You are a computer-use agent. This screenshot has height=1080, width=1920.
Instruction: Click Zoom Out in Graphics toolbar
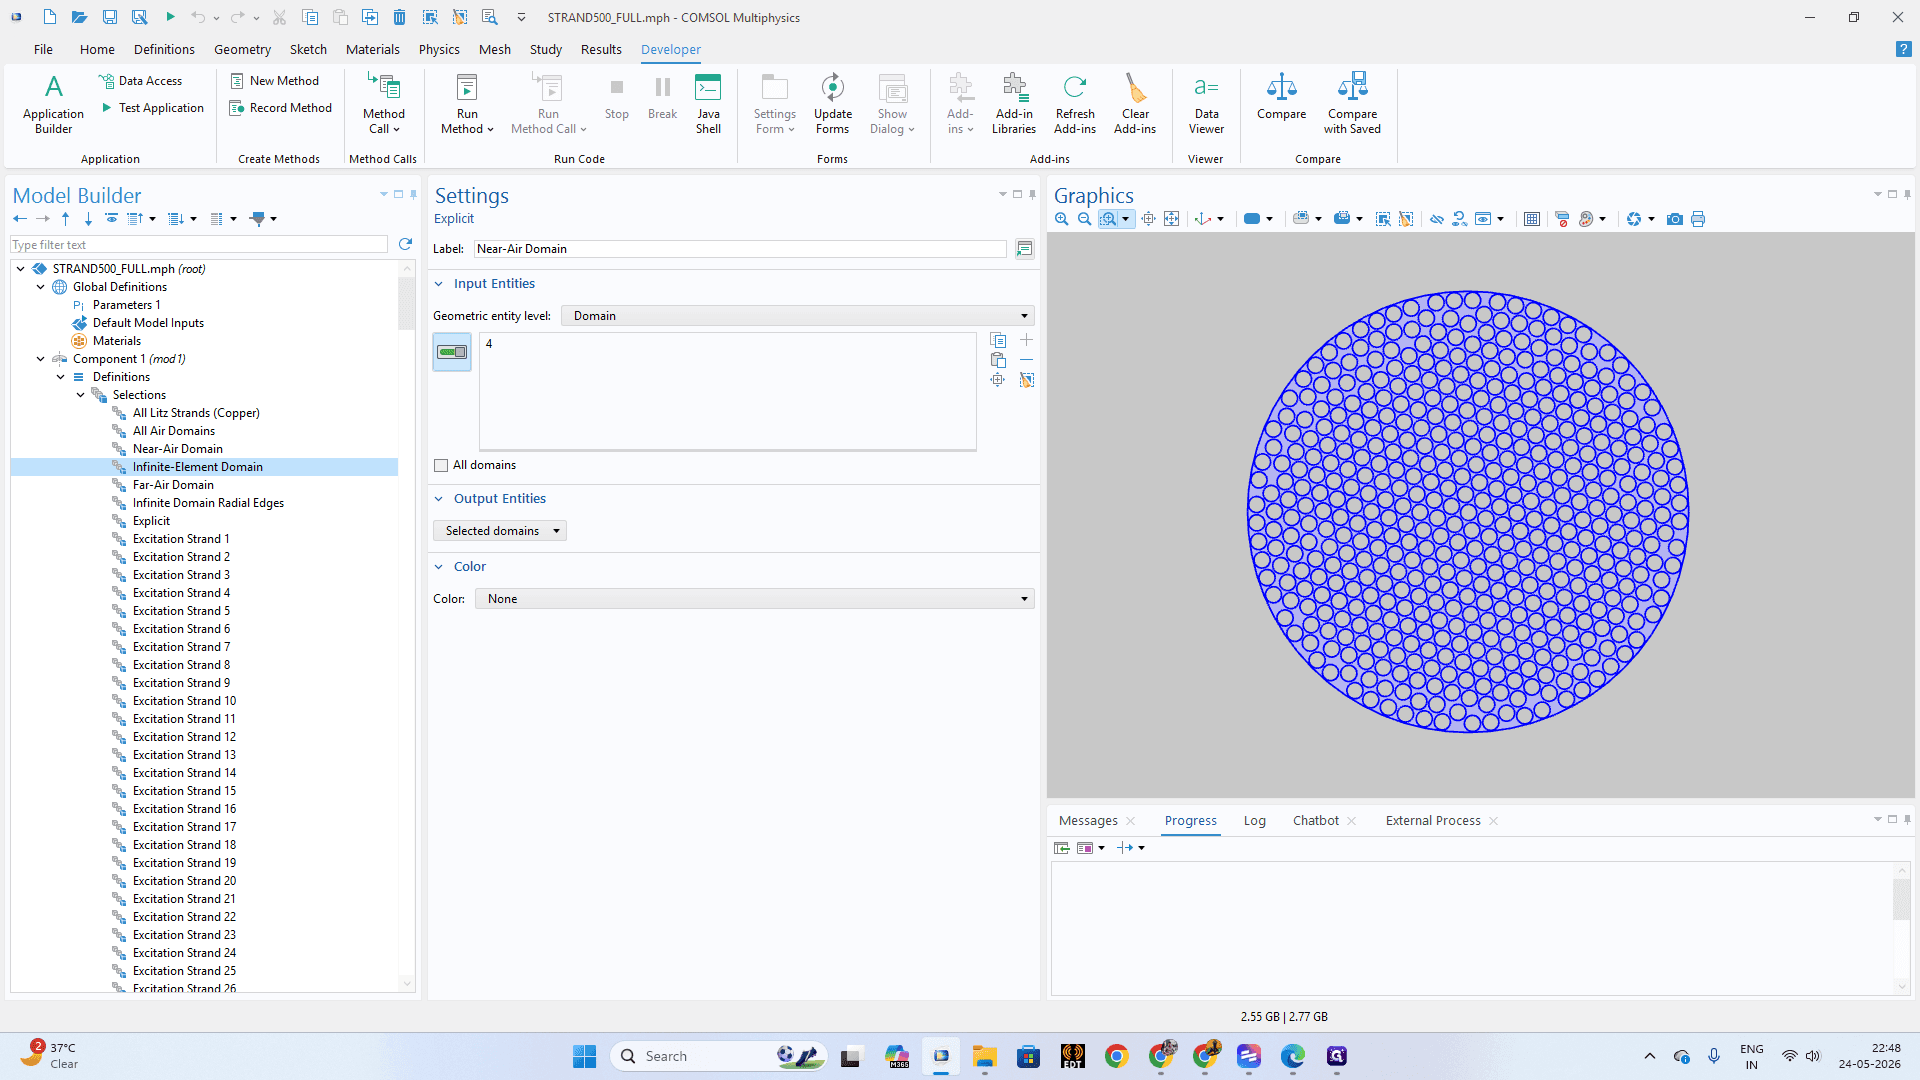pos(1084,219)
